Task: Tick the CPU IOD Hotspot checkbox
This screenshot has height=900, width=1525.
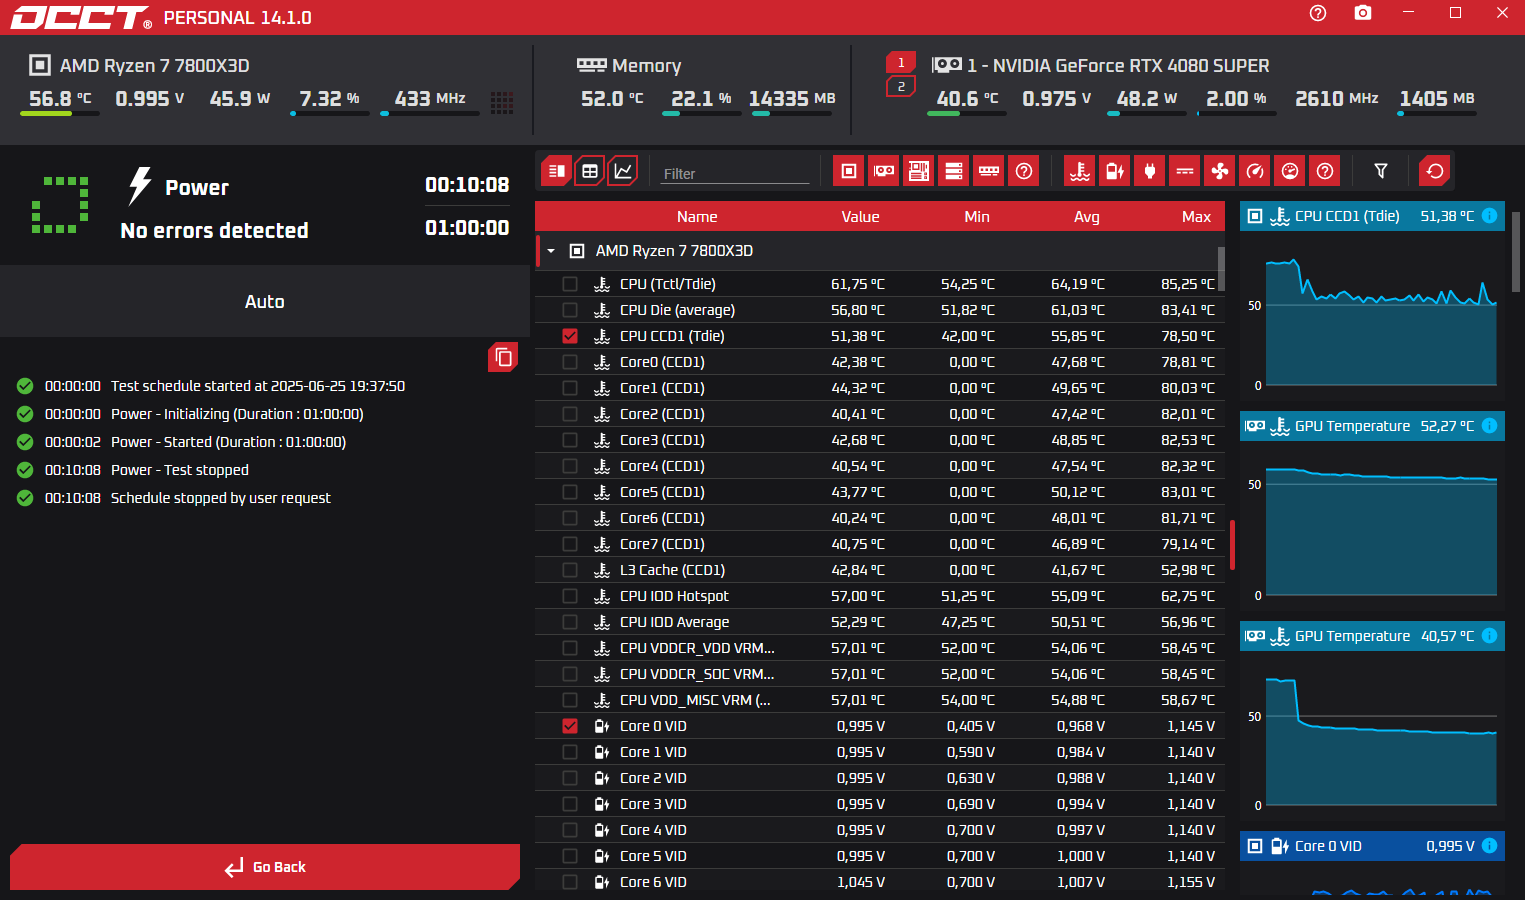Action: click(x=570, y=596)
